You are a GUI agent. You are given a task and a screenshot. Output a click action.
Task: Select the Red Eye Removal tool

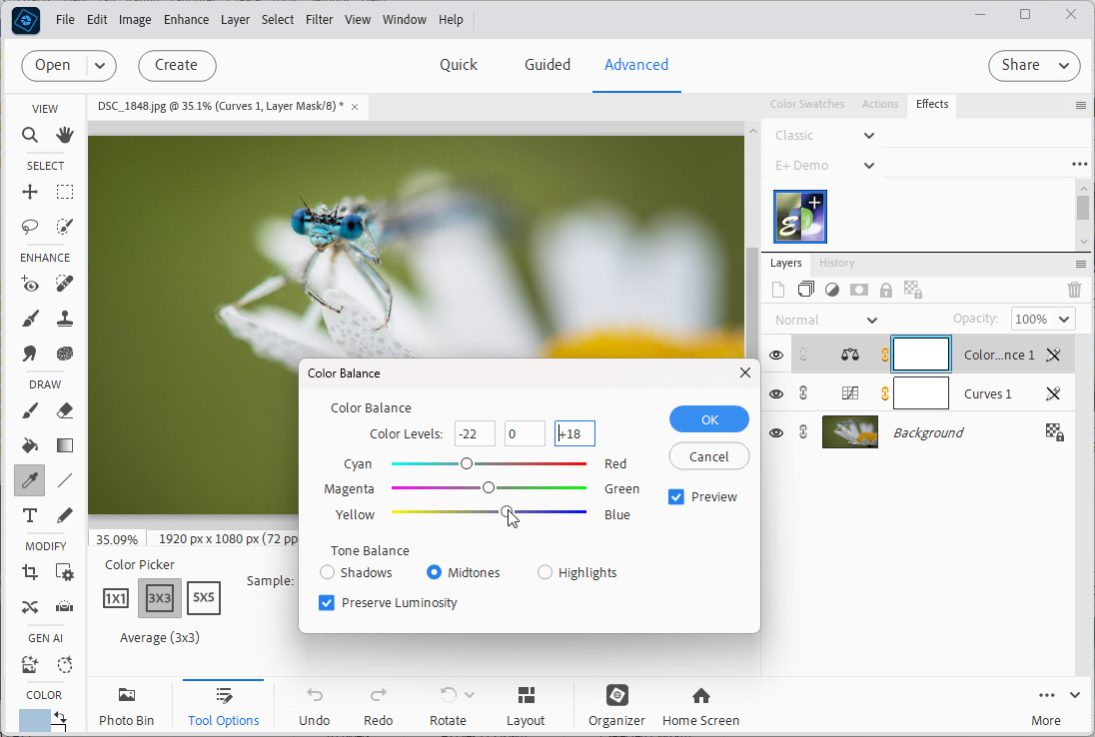29,284
